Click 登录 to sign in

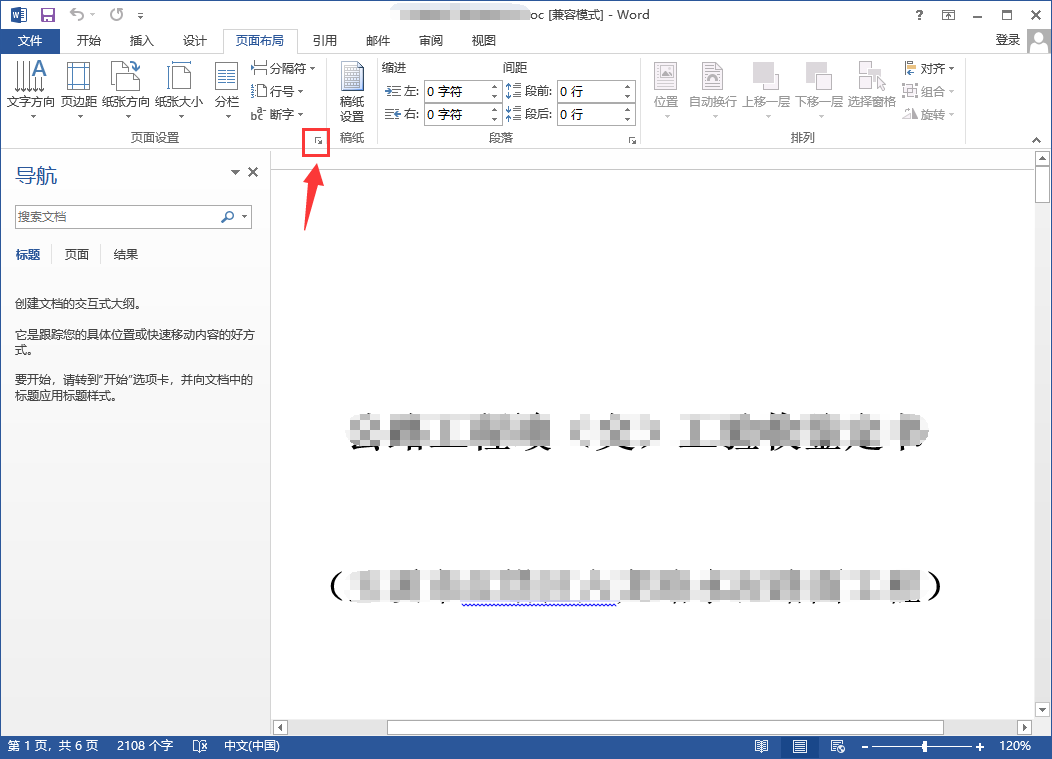click(1008, 40)
